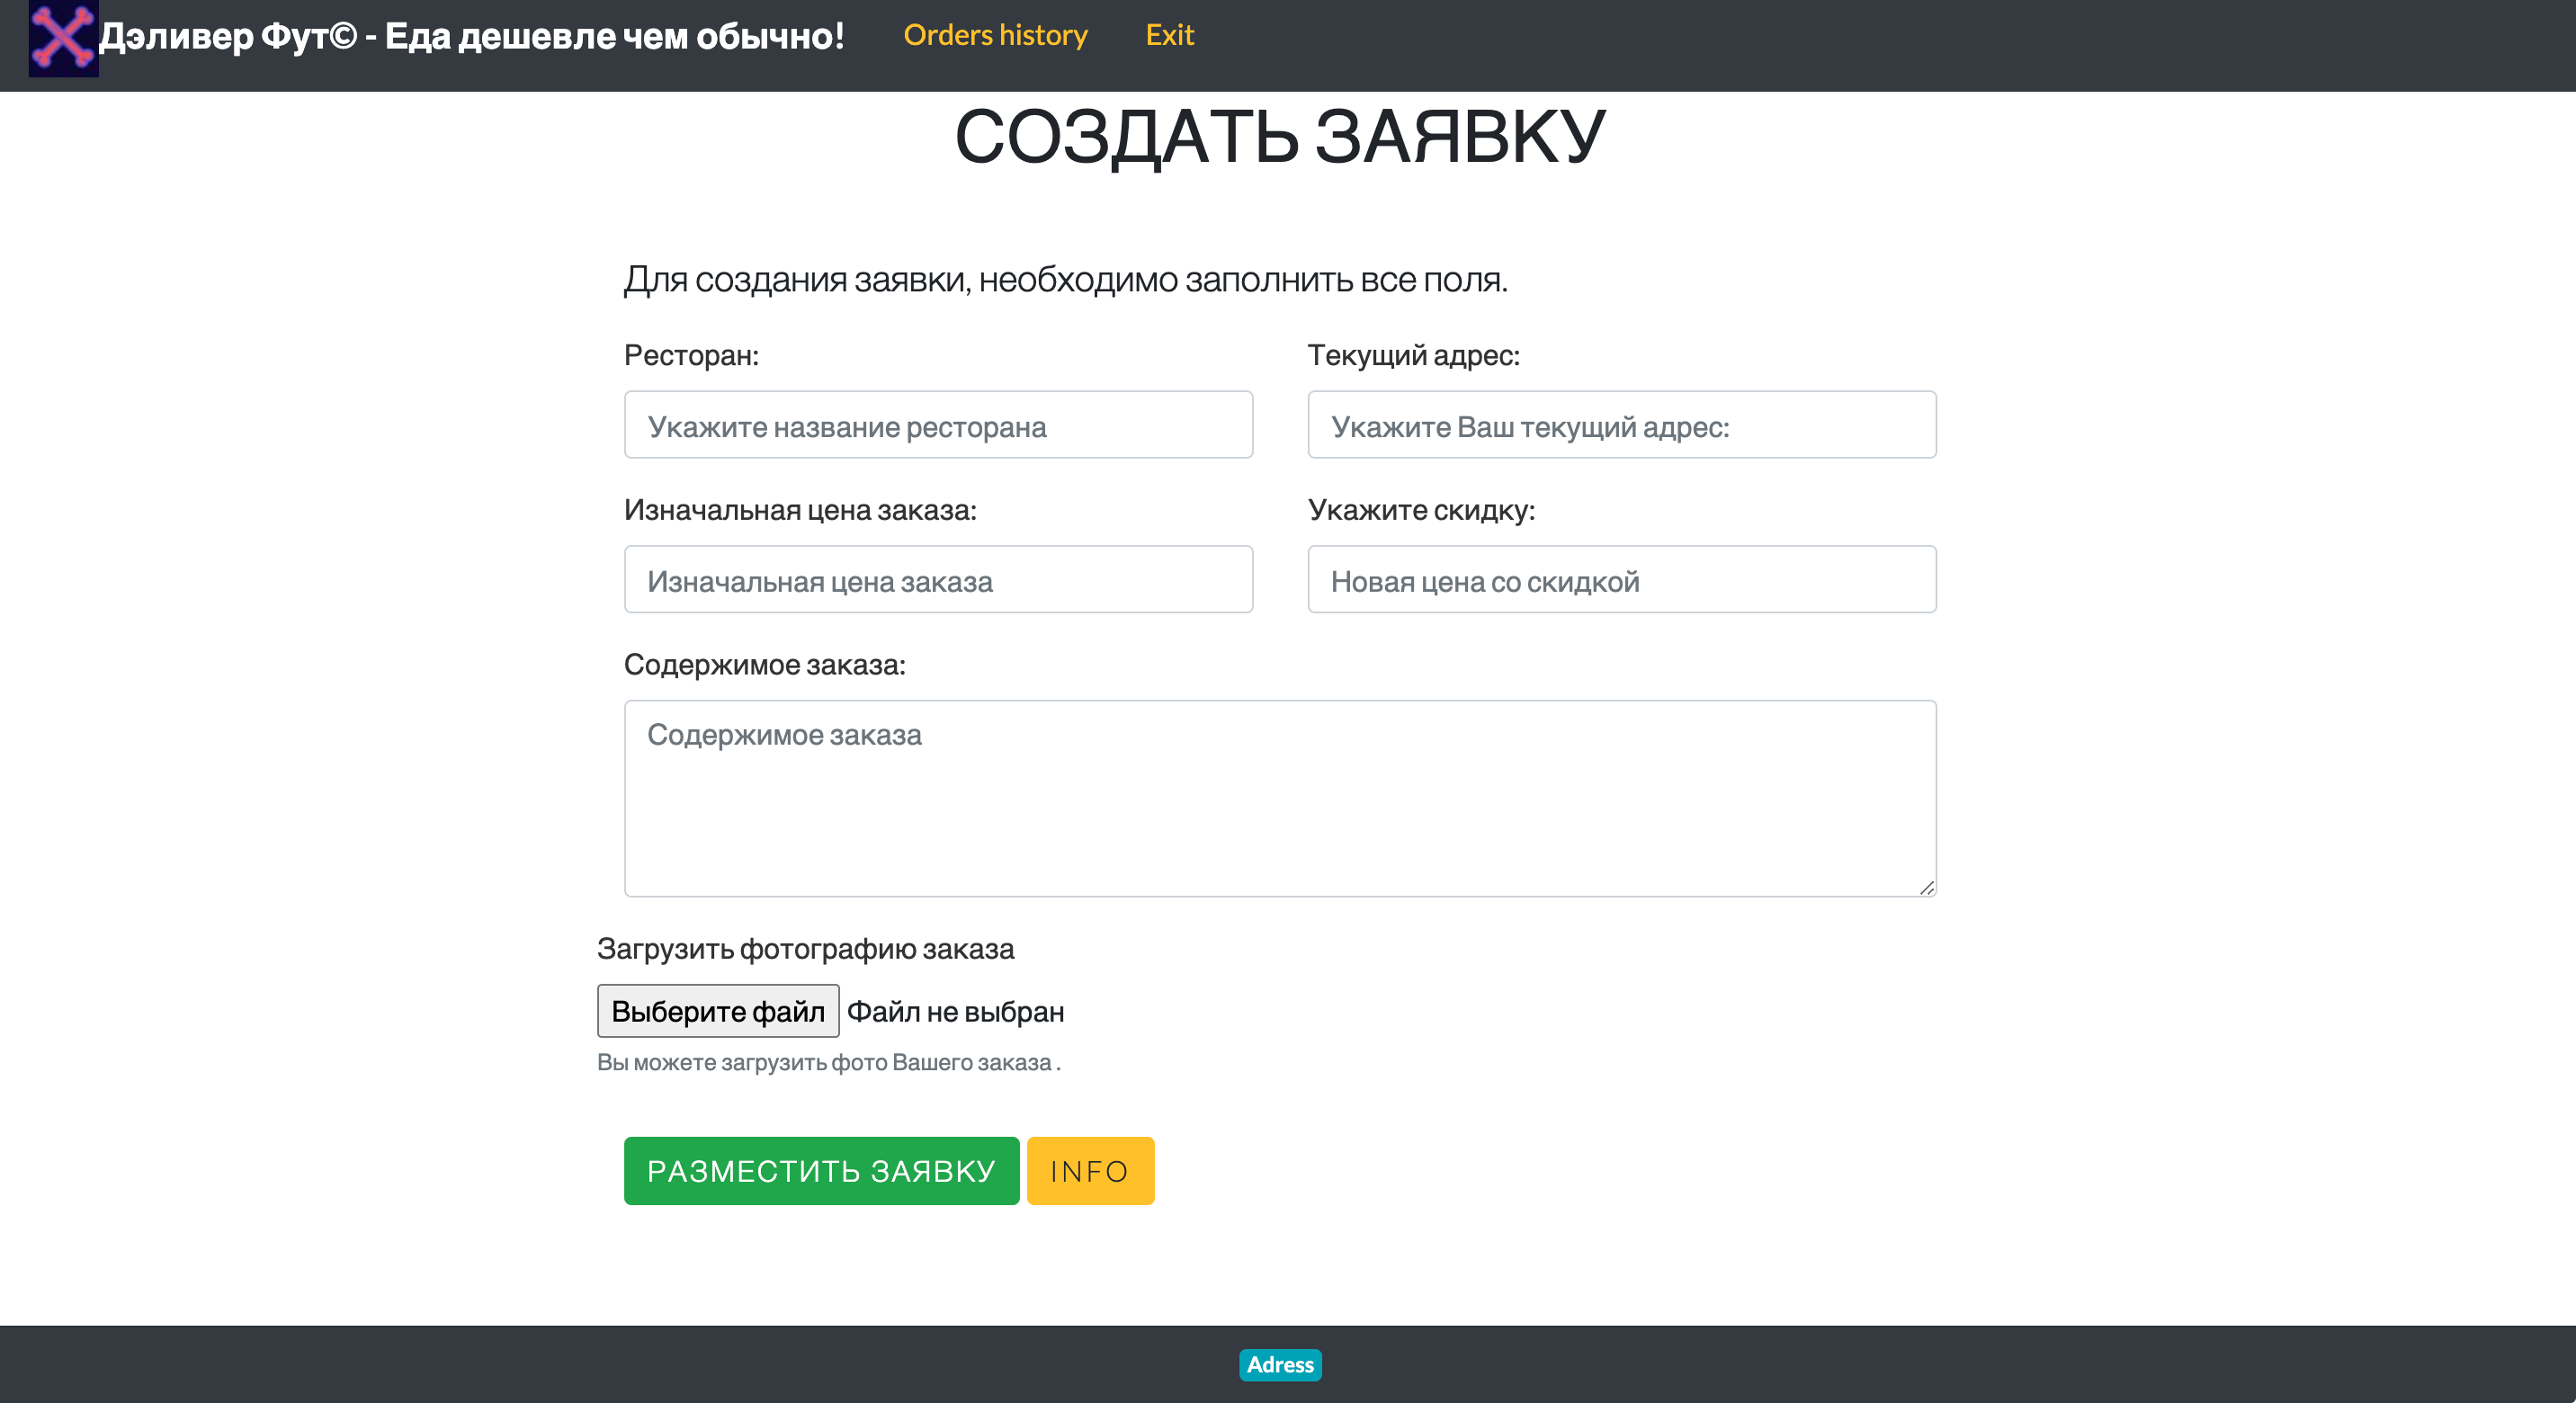Click the Adress badge in footer
This screenshot has width=2576, height=1403.
point(1280,1365)
